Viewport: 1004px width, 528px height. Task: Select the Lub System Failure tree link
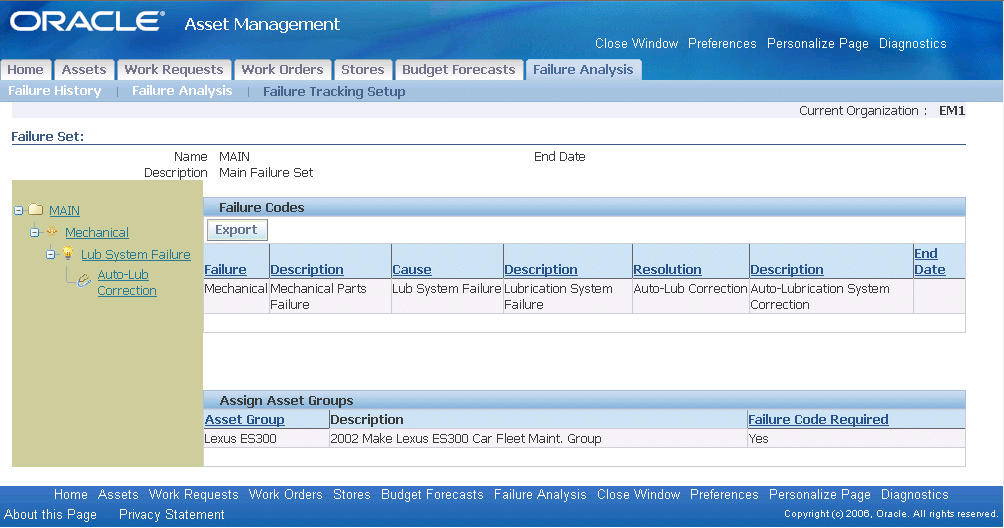click(x=136, y=254)
